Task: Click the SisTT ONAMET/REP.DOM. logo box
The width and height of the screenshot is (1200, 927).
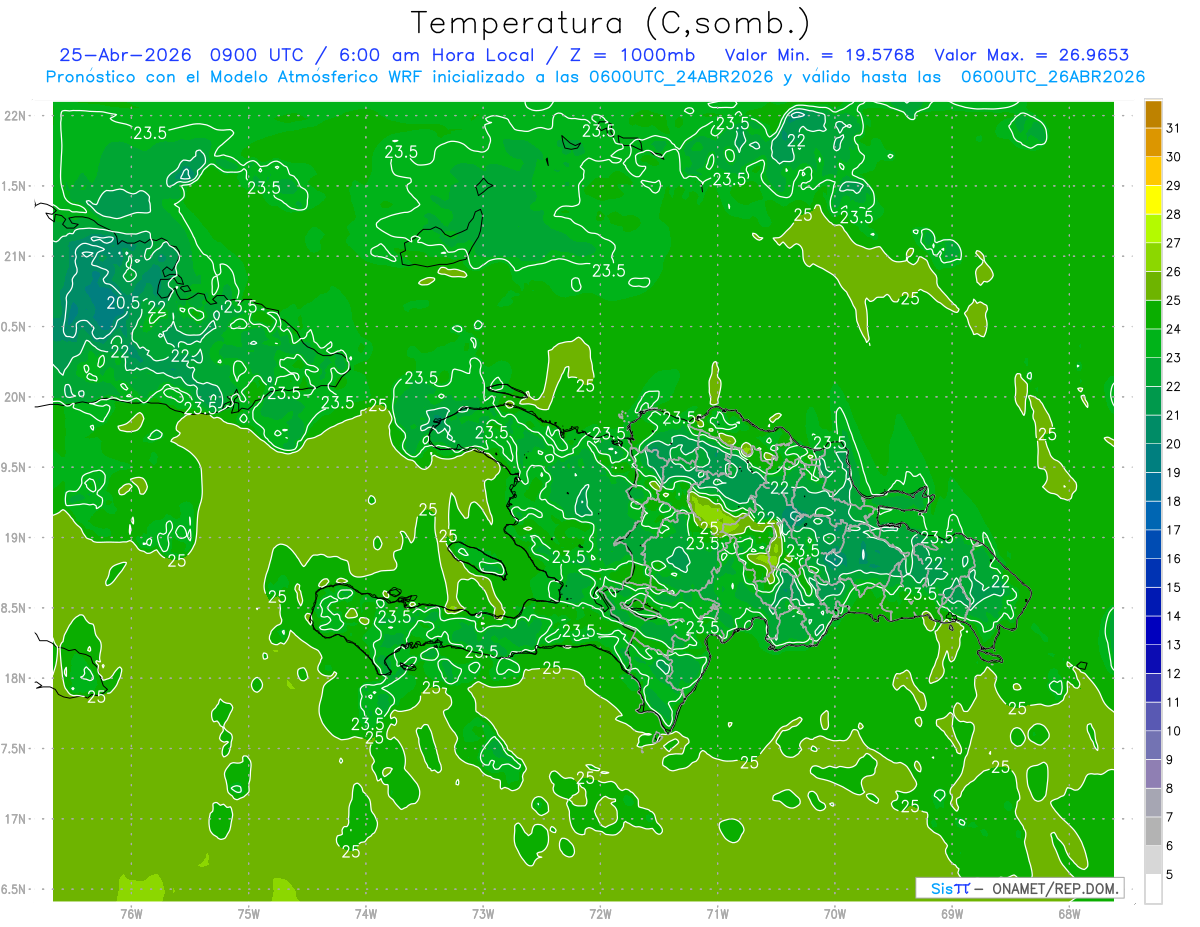Action: [x=1019, y=888]
